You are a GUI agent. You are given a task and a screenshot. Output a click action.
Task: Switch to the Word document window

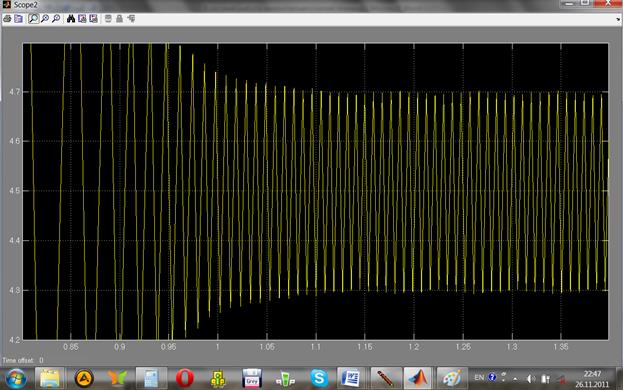351,378
